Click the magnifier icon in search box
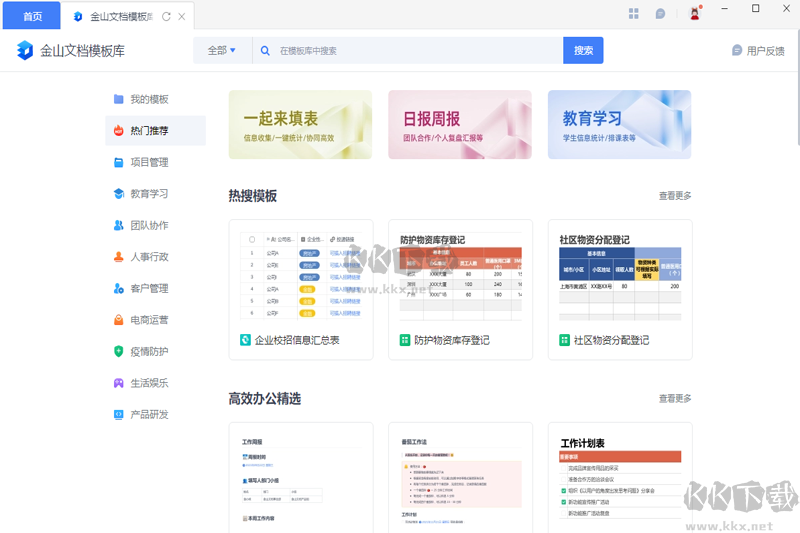The height and width of the screenshot is (533, 800). click(265, 50)
